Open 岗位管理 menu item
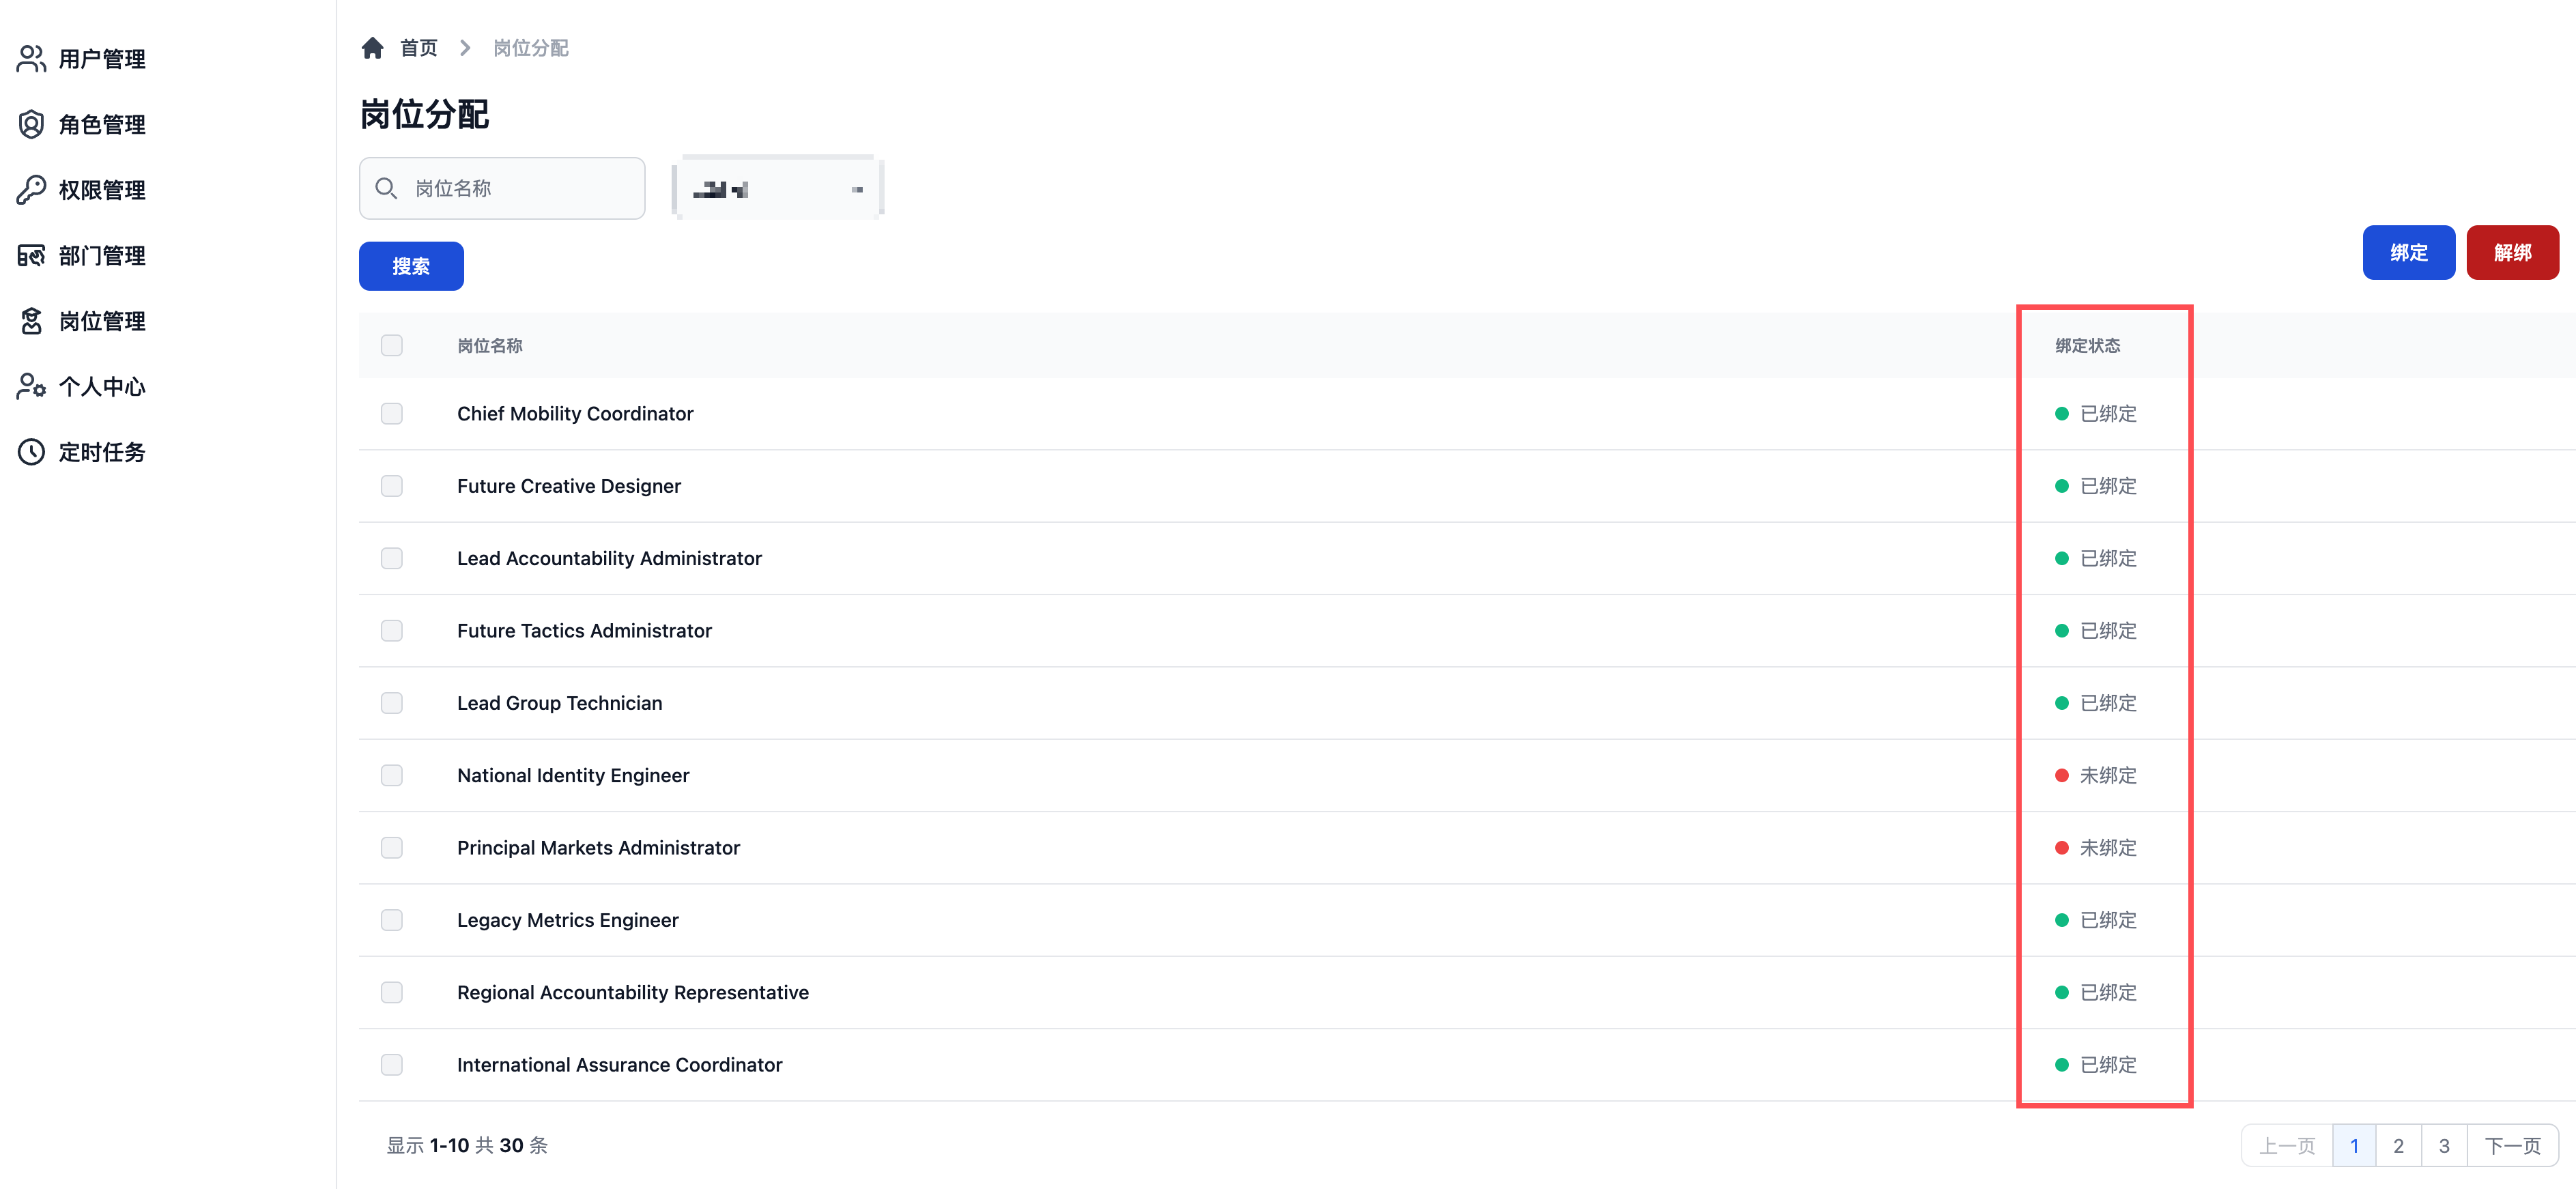2576x1189 pixels. (x=102, y=321)
